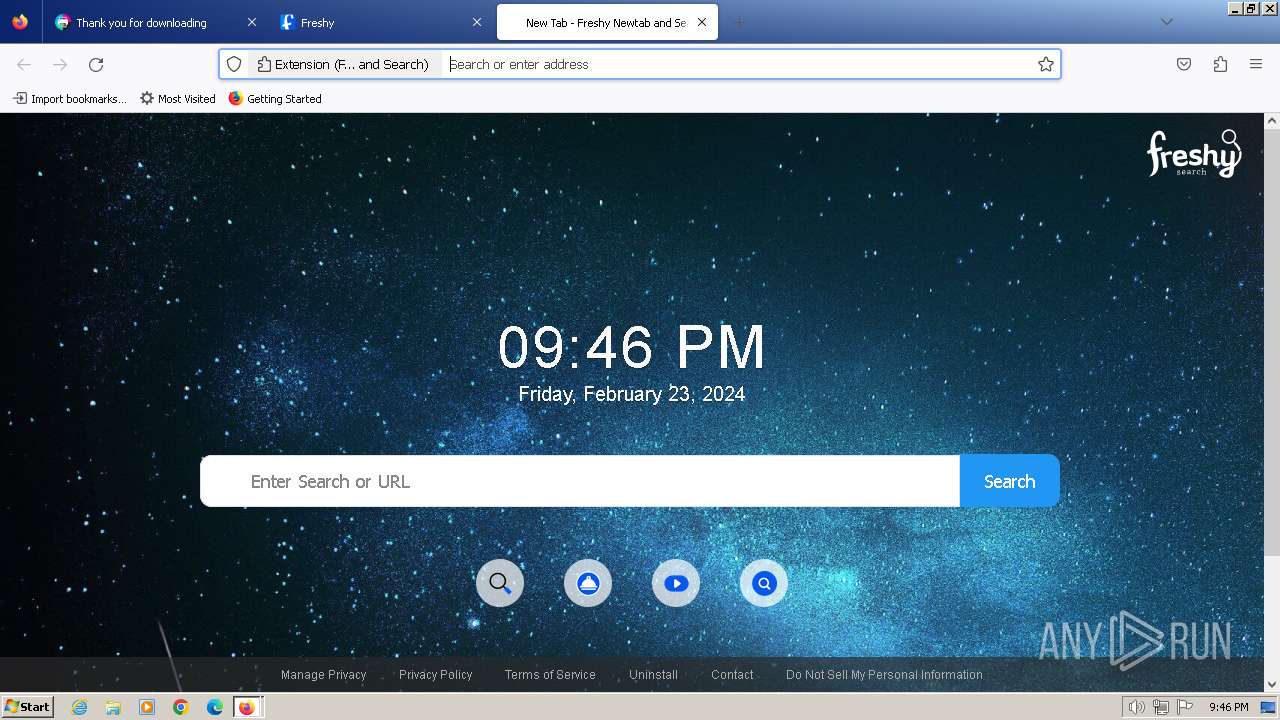Open the Getting Started bookmark

(275, 99)
